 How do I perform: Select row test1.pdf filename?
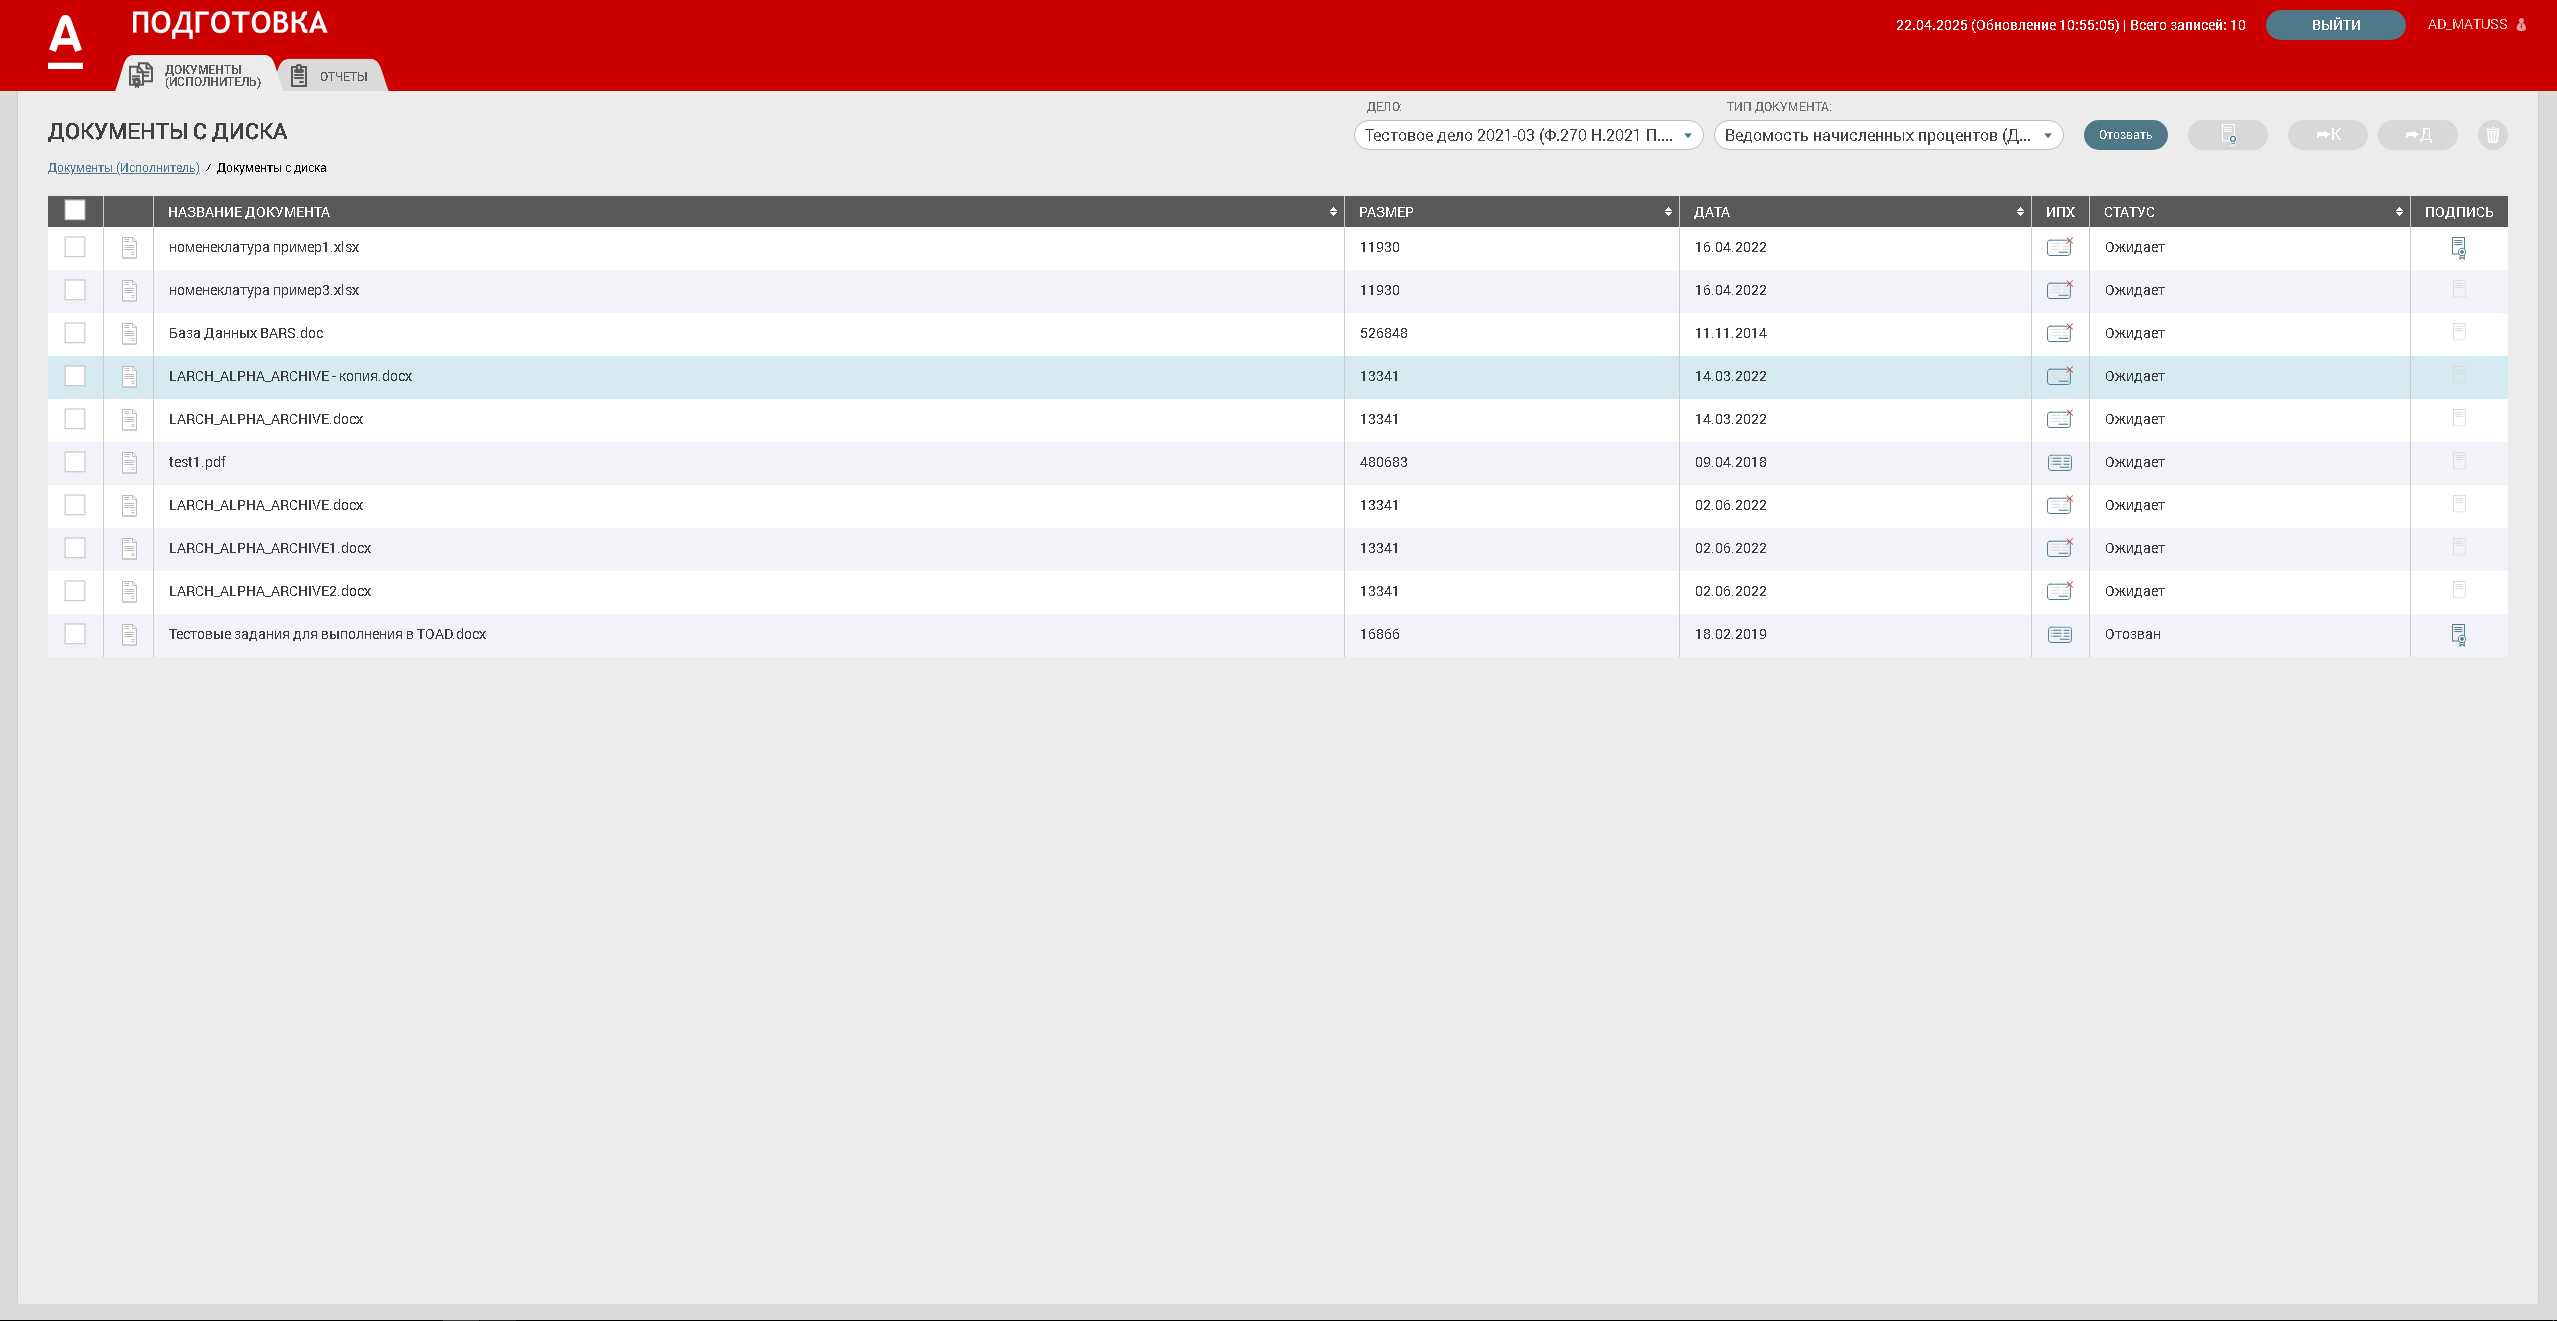(197, 462)
